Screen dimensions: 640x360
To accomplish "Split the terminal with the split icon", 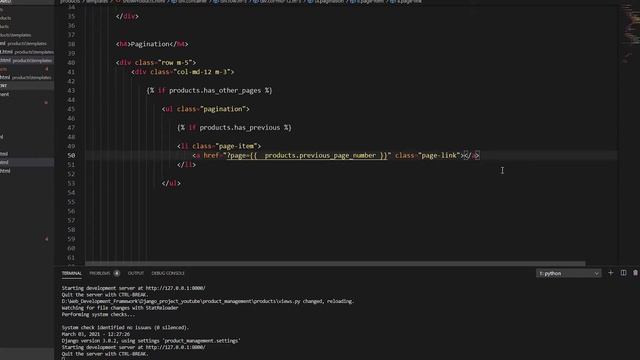I will (x=623, y=273).
